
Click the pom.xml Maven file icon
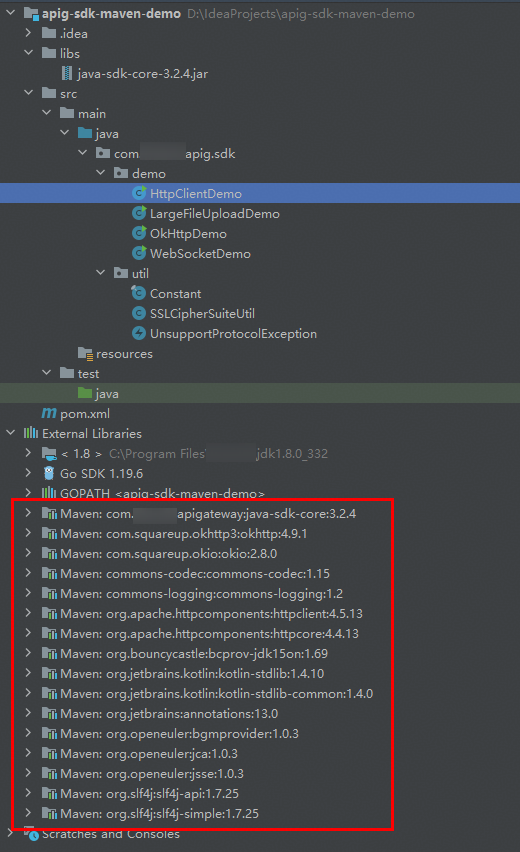point(49,414)
